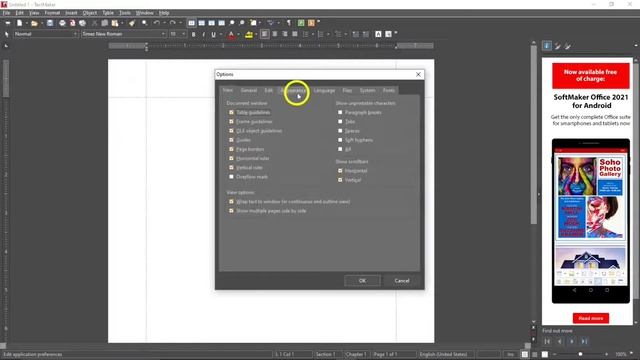The height and width of the screenshot is (360, 640).
Task: Enable Paragraph breaks checkbox
Action: tap(340, 112)
